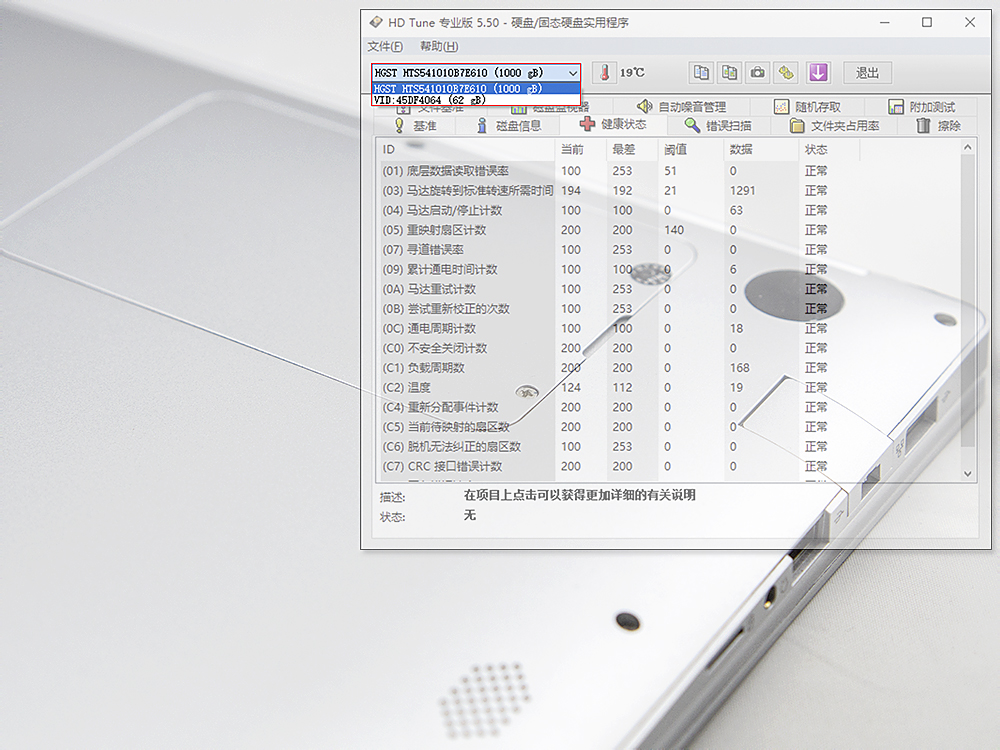Select row (0C) 通电周期计数
The height and width of the screenshot is (750, 1000).
coord(668,329)
